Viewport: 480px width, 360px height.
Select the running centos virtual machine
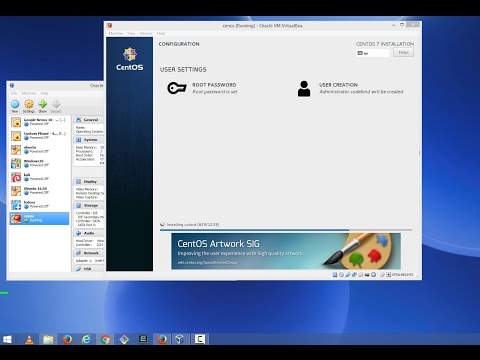click(39, 218)
